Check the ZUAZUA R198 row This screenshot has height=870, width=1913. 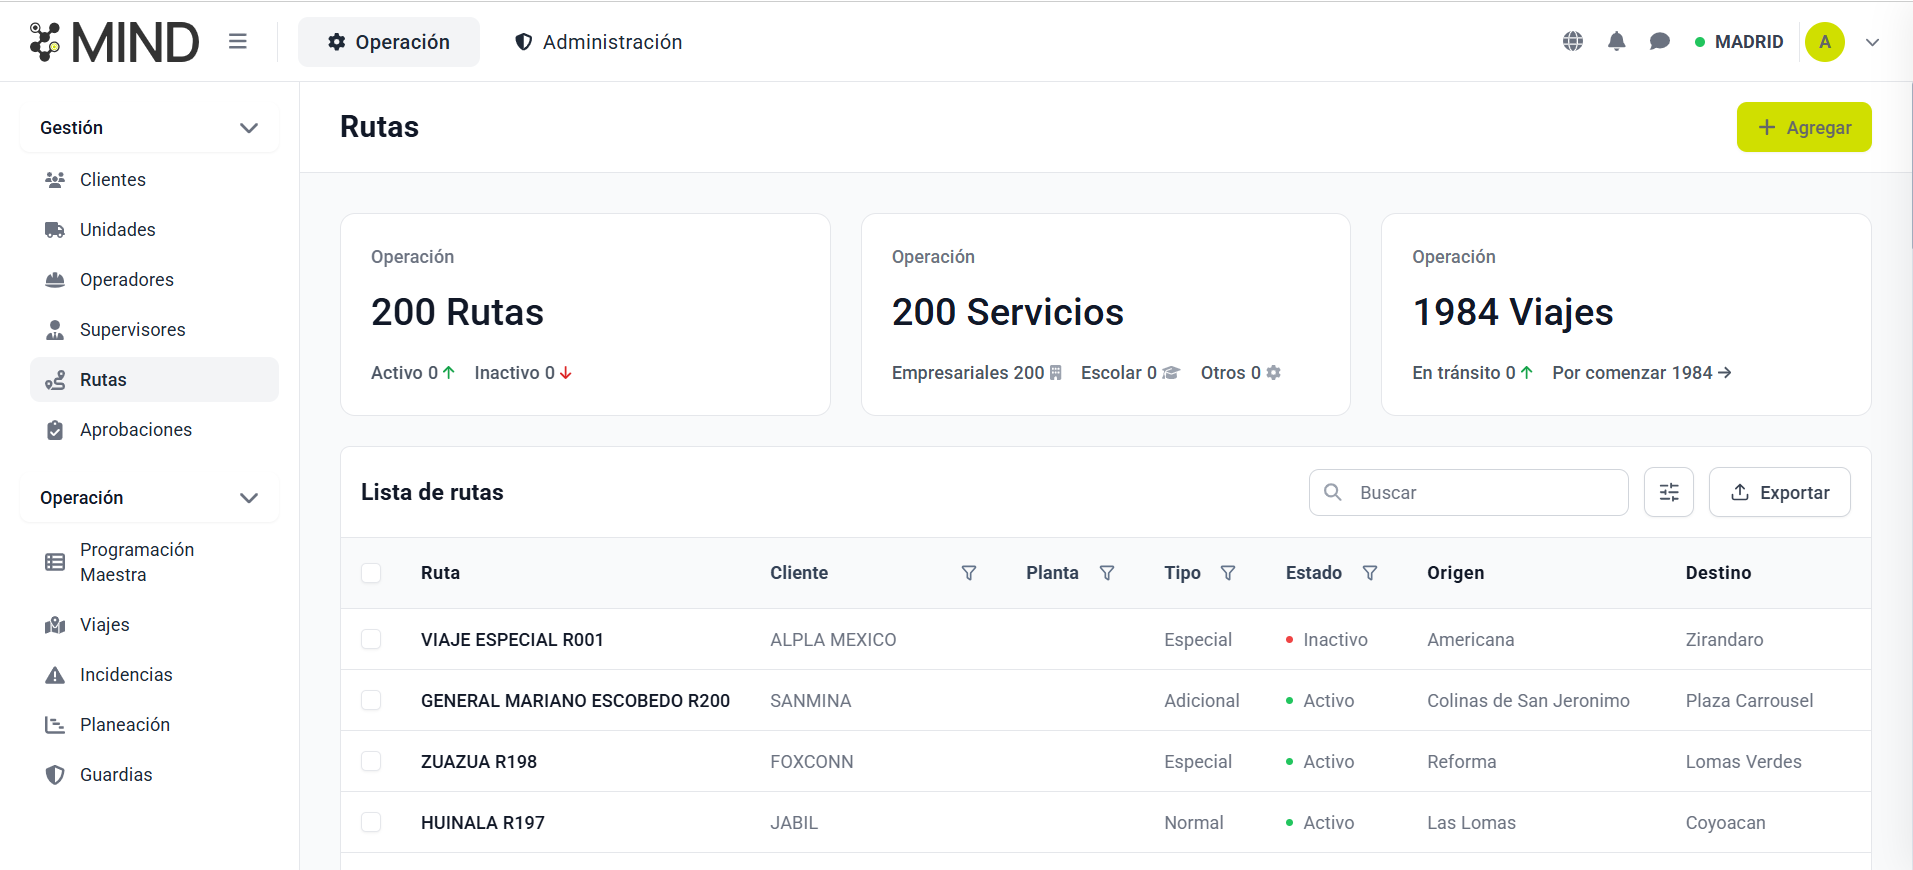[x=371, y=762]
